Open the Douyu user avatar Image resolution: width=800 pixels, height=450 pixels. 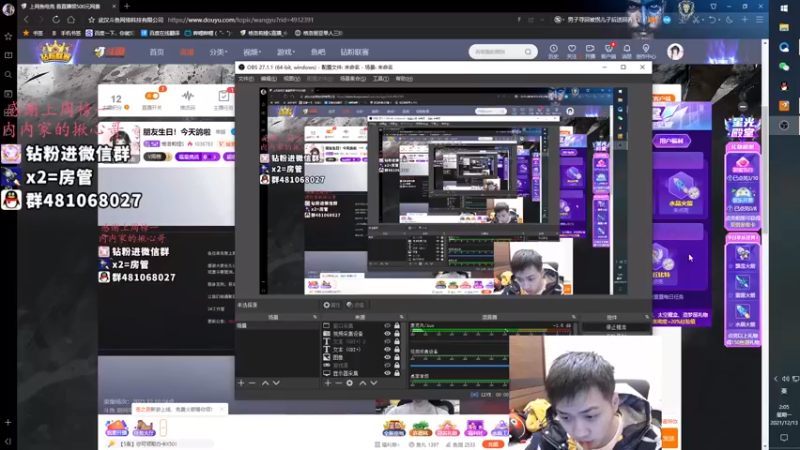675,52
